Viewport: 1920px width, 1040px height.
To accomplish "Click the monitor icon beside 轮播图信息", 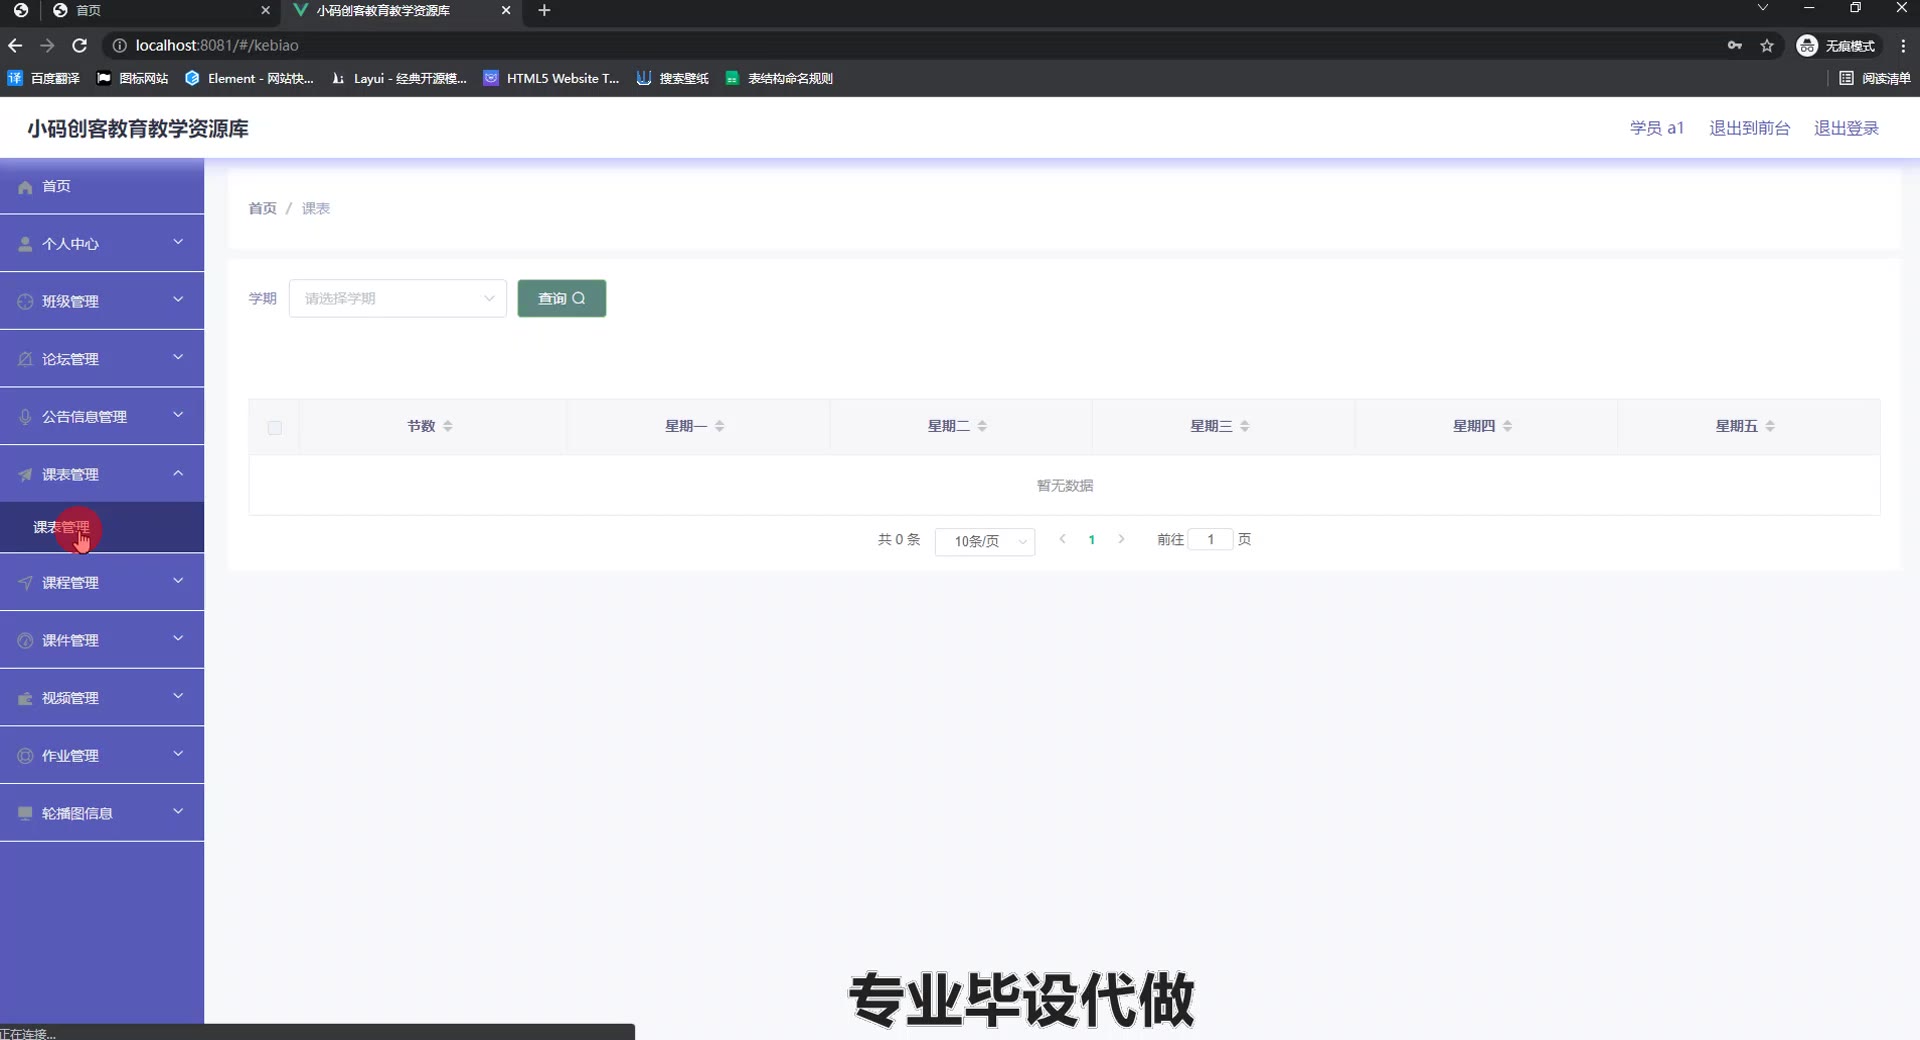I will click(25, 814).
